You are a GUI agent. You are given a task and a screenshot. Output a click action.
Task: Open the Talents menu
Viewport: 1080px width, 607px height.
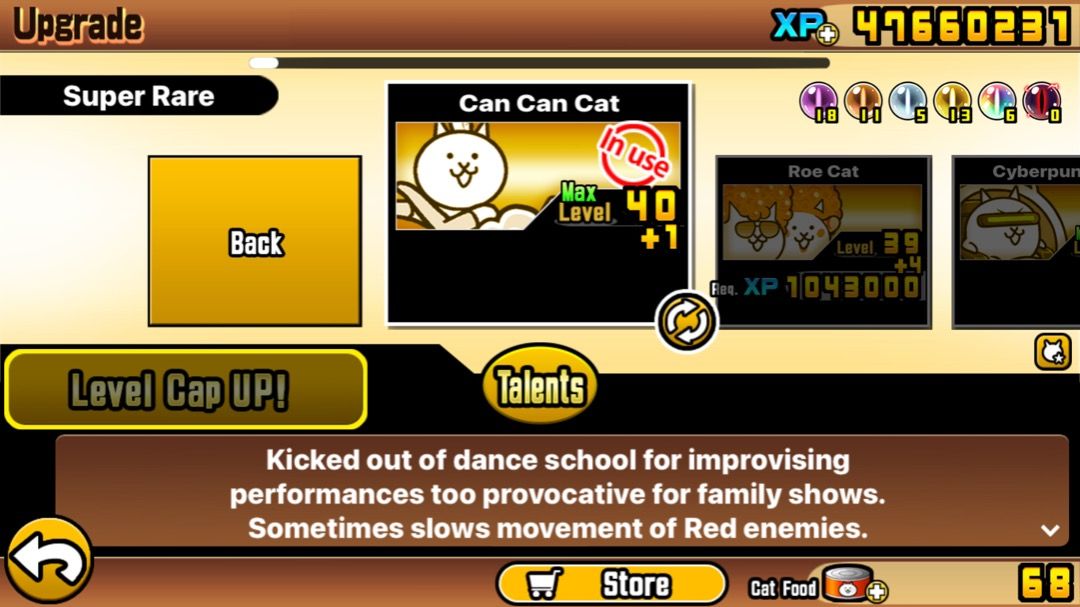coord(540,384)
